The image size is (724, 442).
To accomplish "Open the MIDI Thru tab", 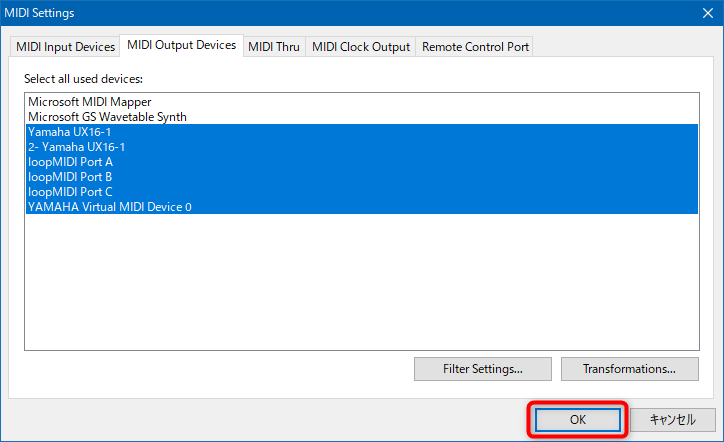I will [x=274, y=47].
